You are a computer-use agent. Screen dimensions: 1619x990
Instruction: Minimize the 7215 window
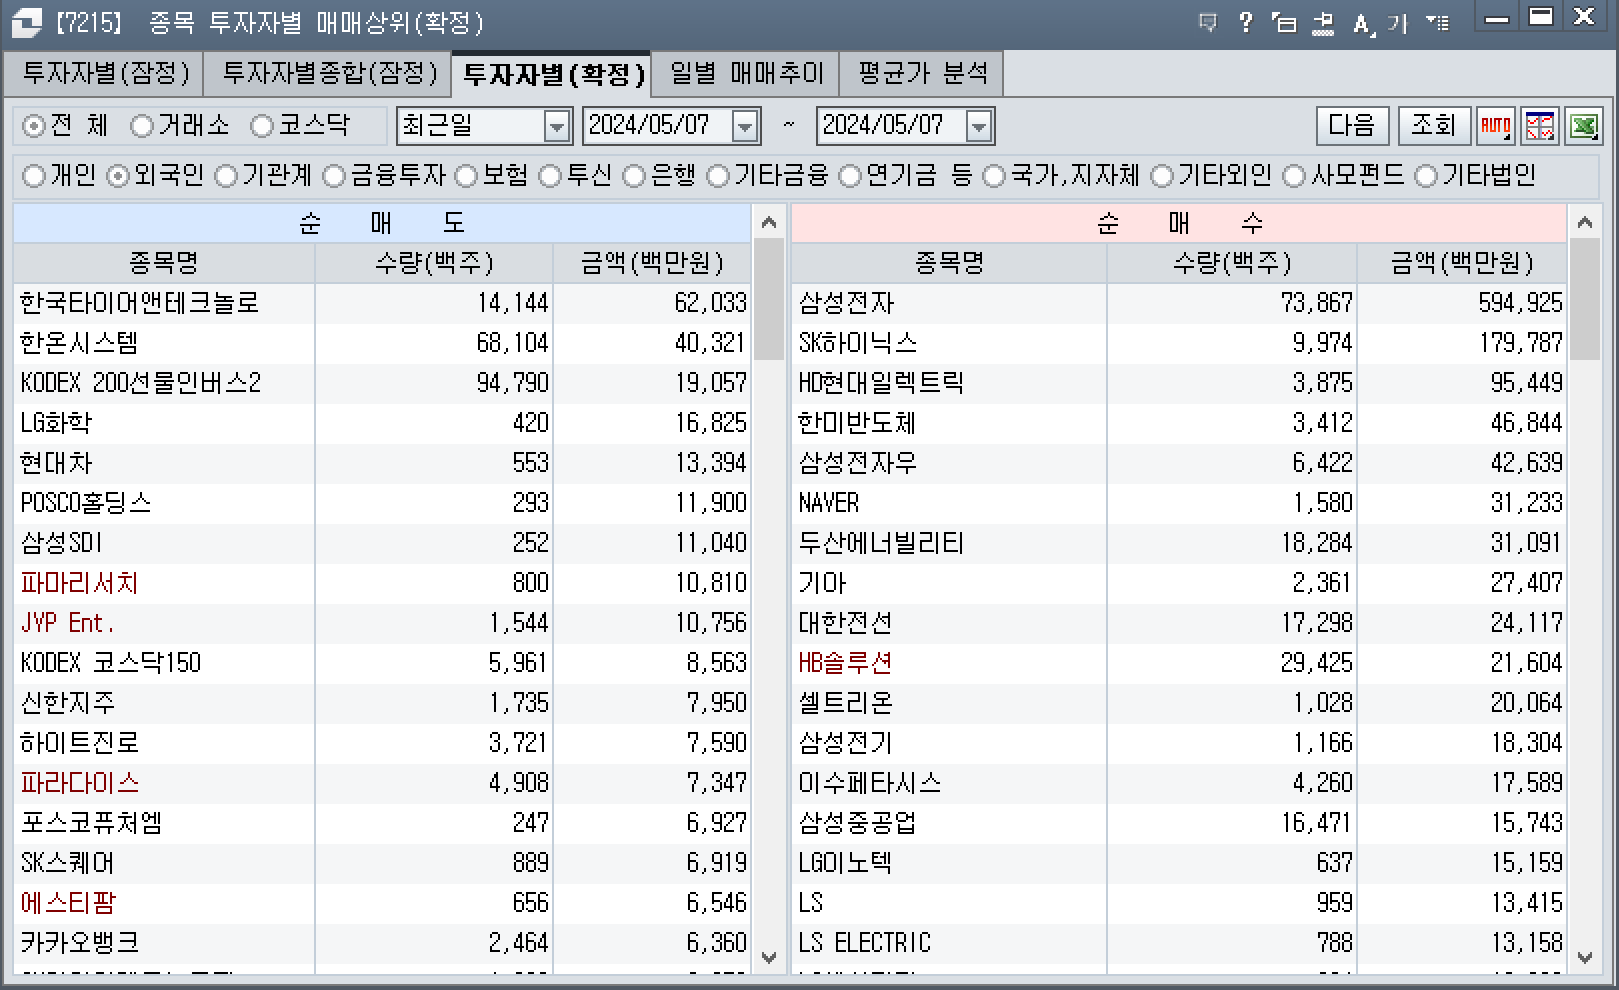(1497, 18)
